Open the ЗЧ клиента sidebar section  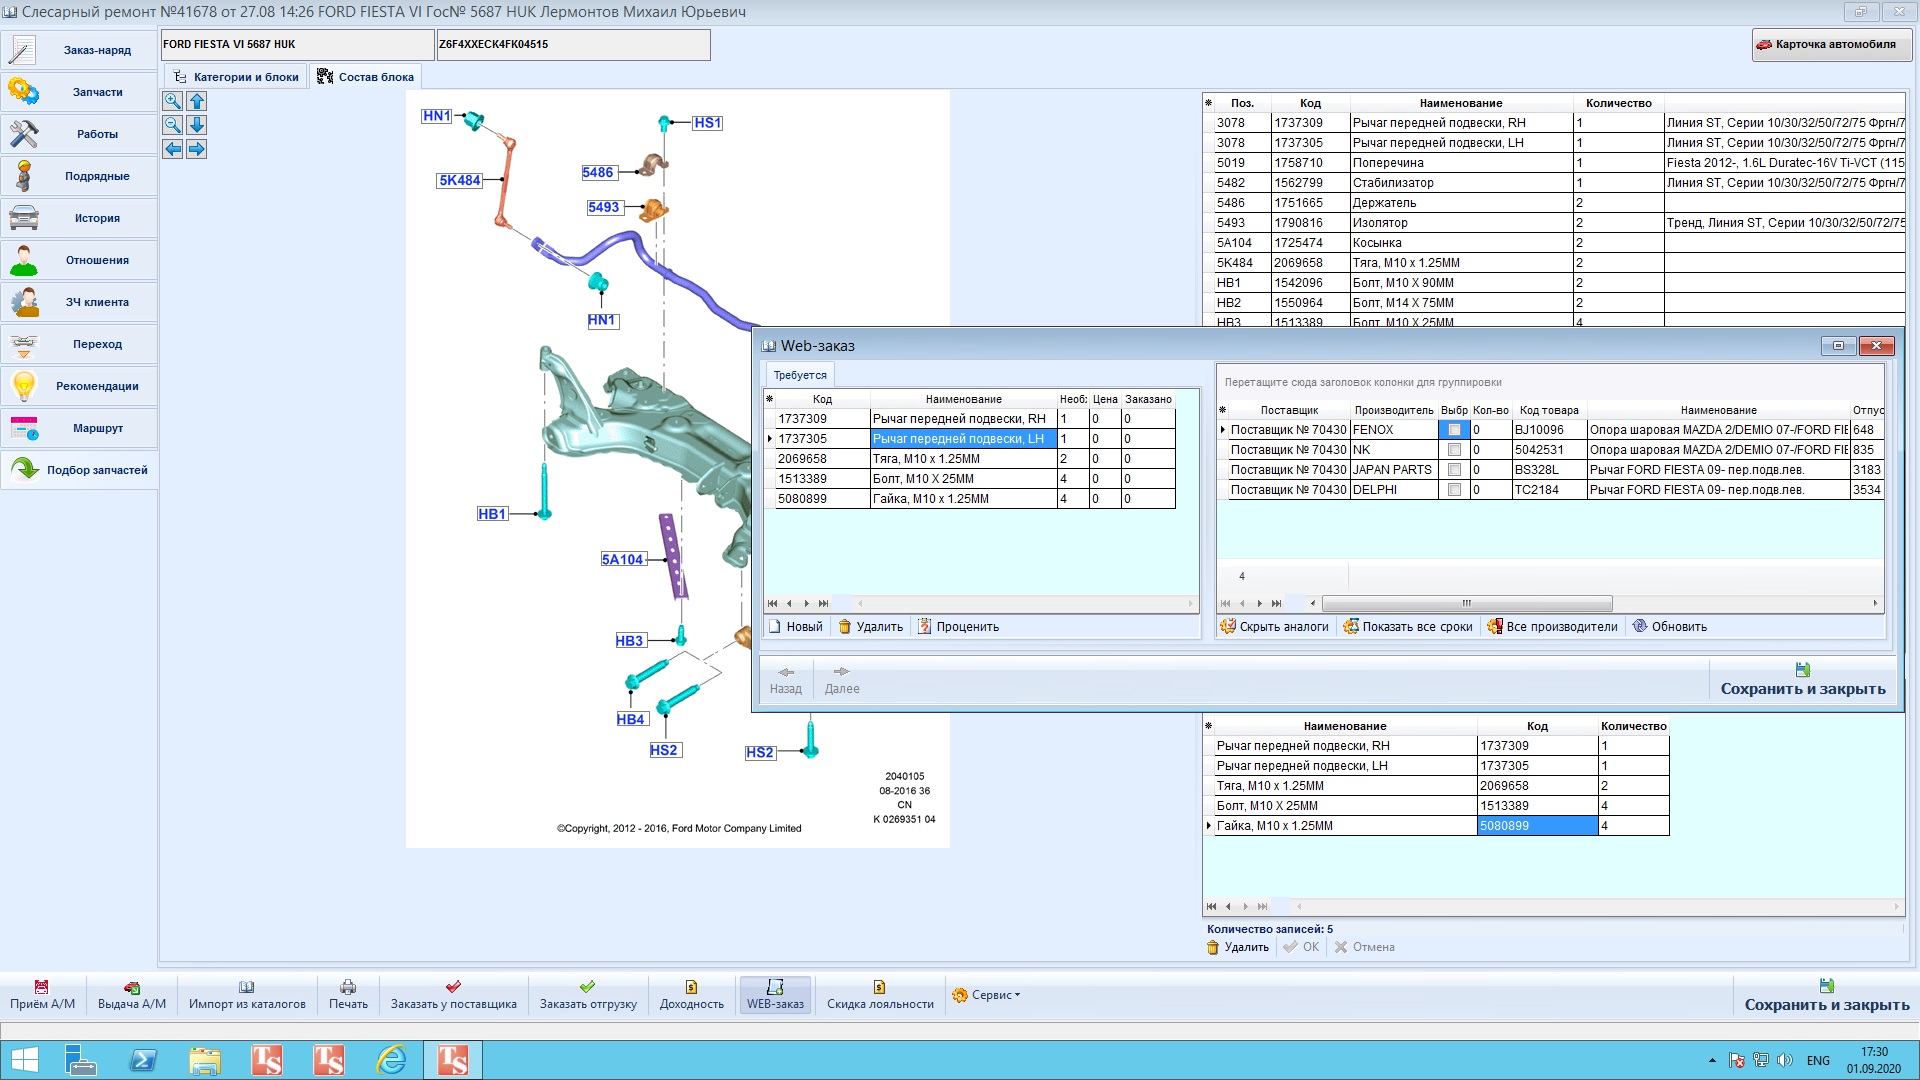point(79,302)
